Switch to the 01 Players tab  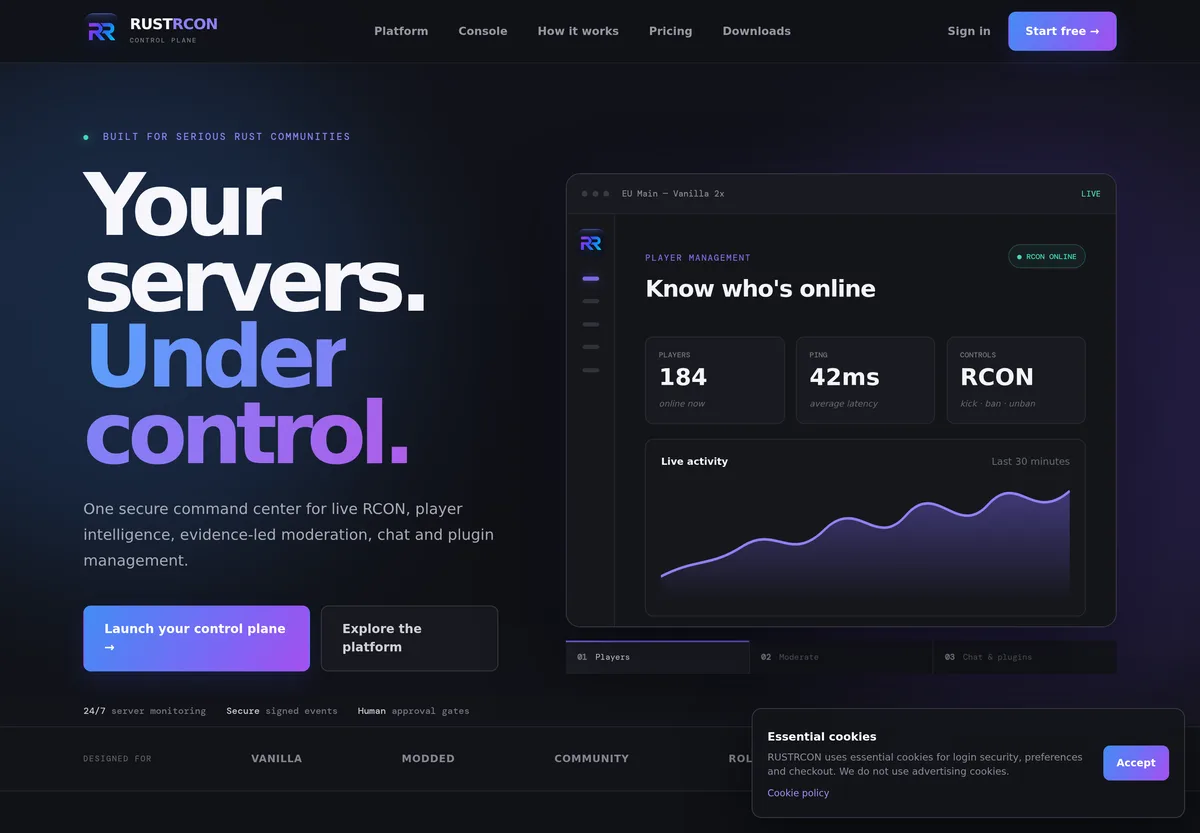tap(657, 657)
